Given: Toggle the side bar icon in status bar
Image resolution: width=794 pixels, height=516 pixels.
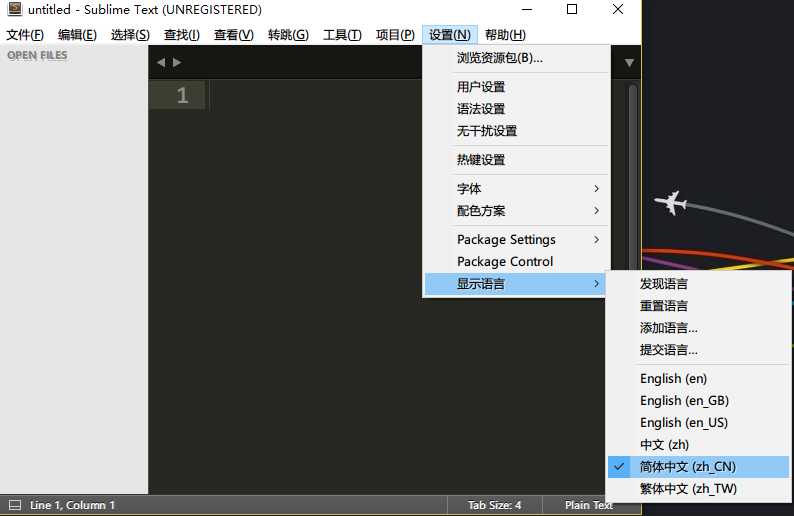Looking at the screenshot, I should (15, 505).
